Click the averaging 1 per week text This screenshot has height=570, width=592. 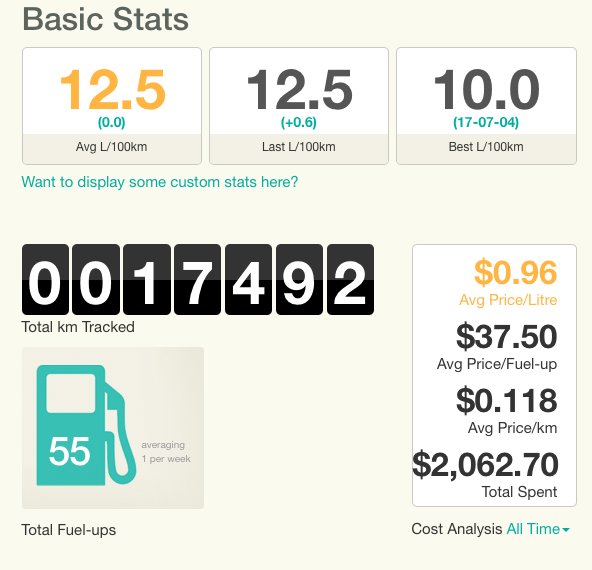coord(166,452)
